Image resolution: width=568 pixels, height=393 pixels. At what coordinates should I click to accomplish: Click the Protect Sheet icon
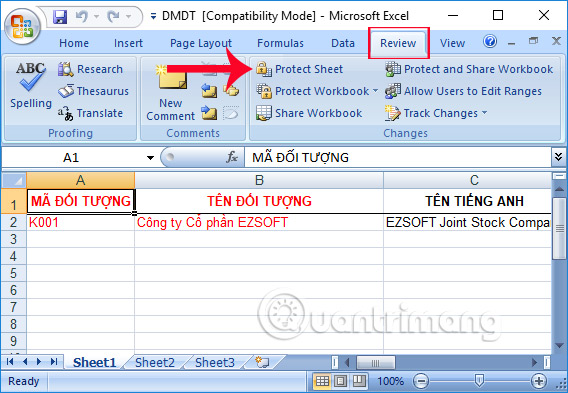pos(264,69)
